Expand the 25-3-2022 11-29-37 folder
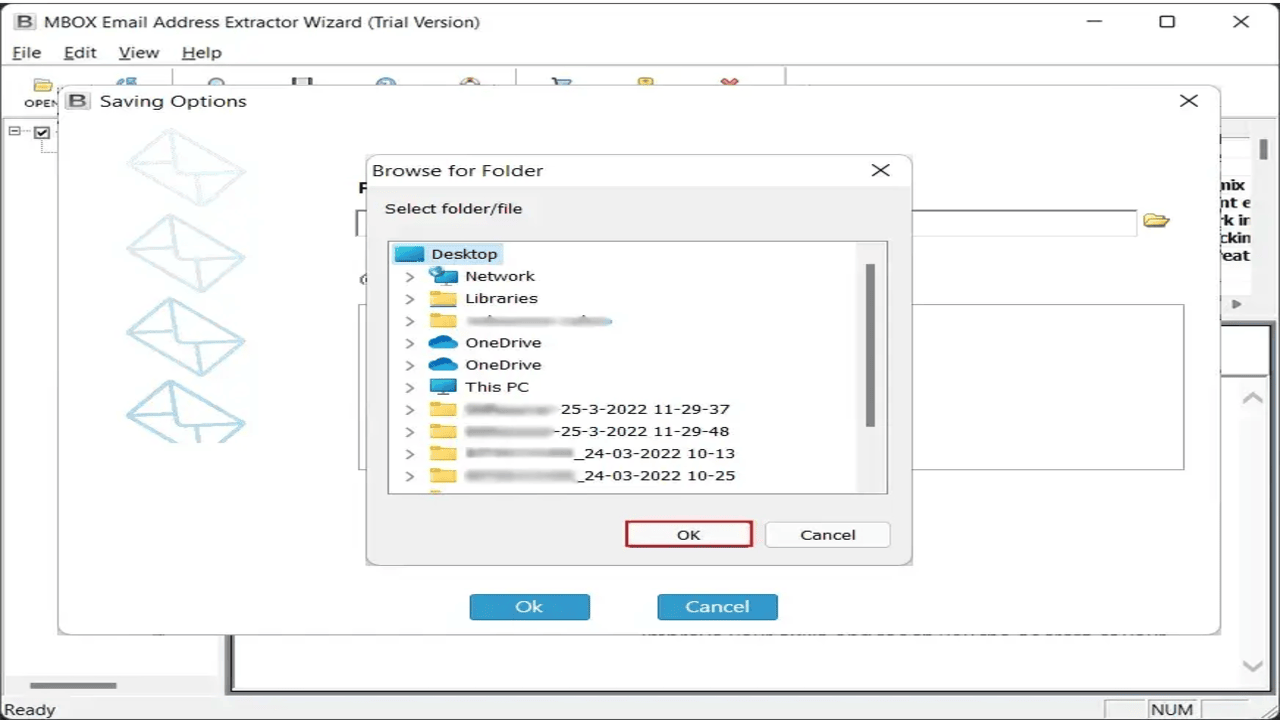This screenshot has width=1280, height=720. [410, 409]
